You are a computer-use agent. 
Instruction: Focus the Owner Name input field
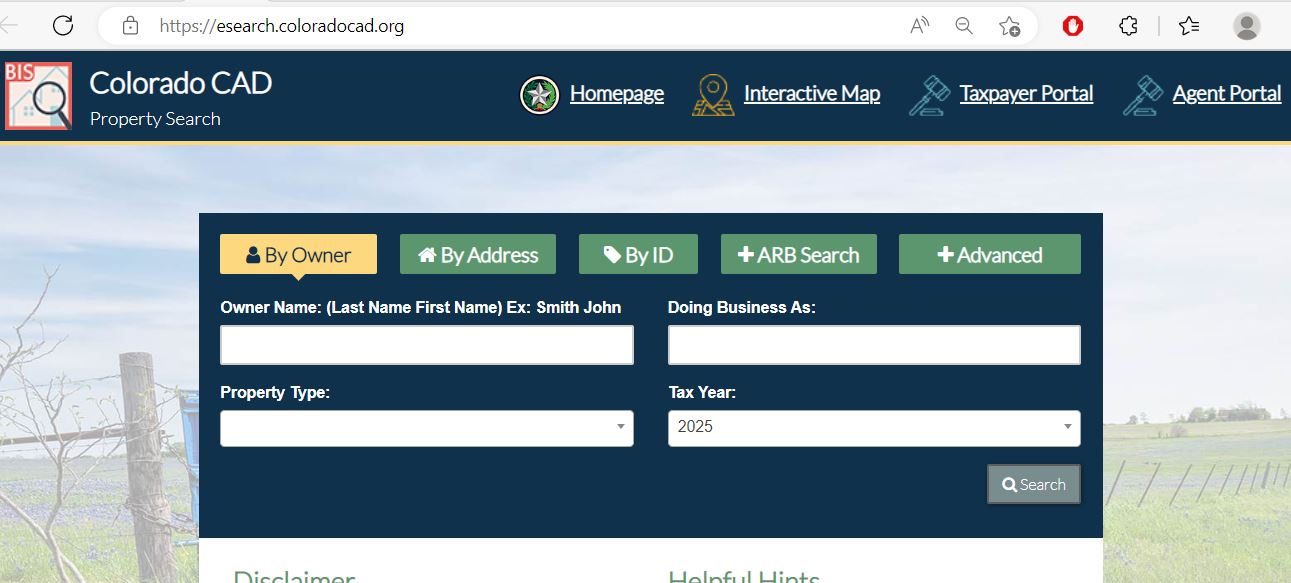pyautogui.click(x=427, y=345)
